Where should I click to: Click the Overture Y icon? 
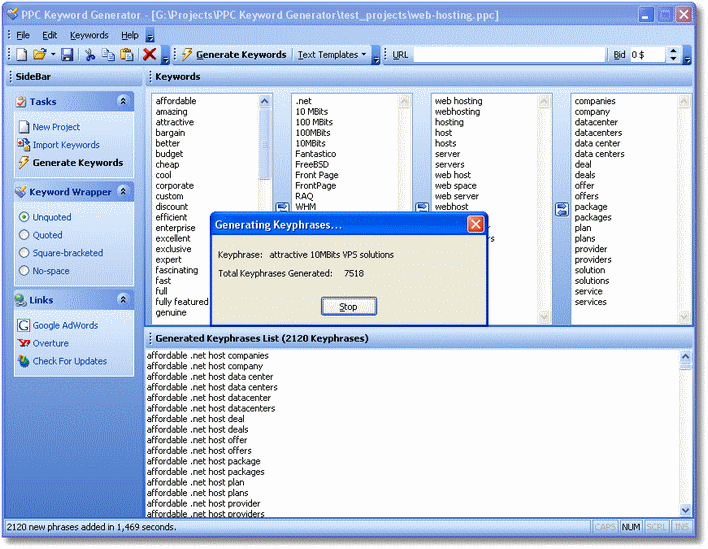[23, 343]
